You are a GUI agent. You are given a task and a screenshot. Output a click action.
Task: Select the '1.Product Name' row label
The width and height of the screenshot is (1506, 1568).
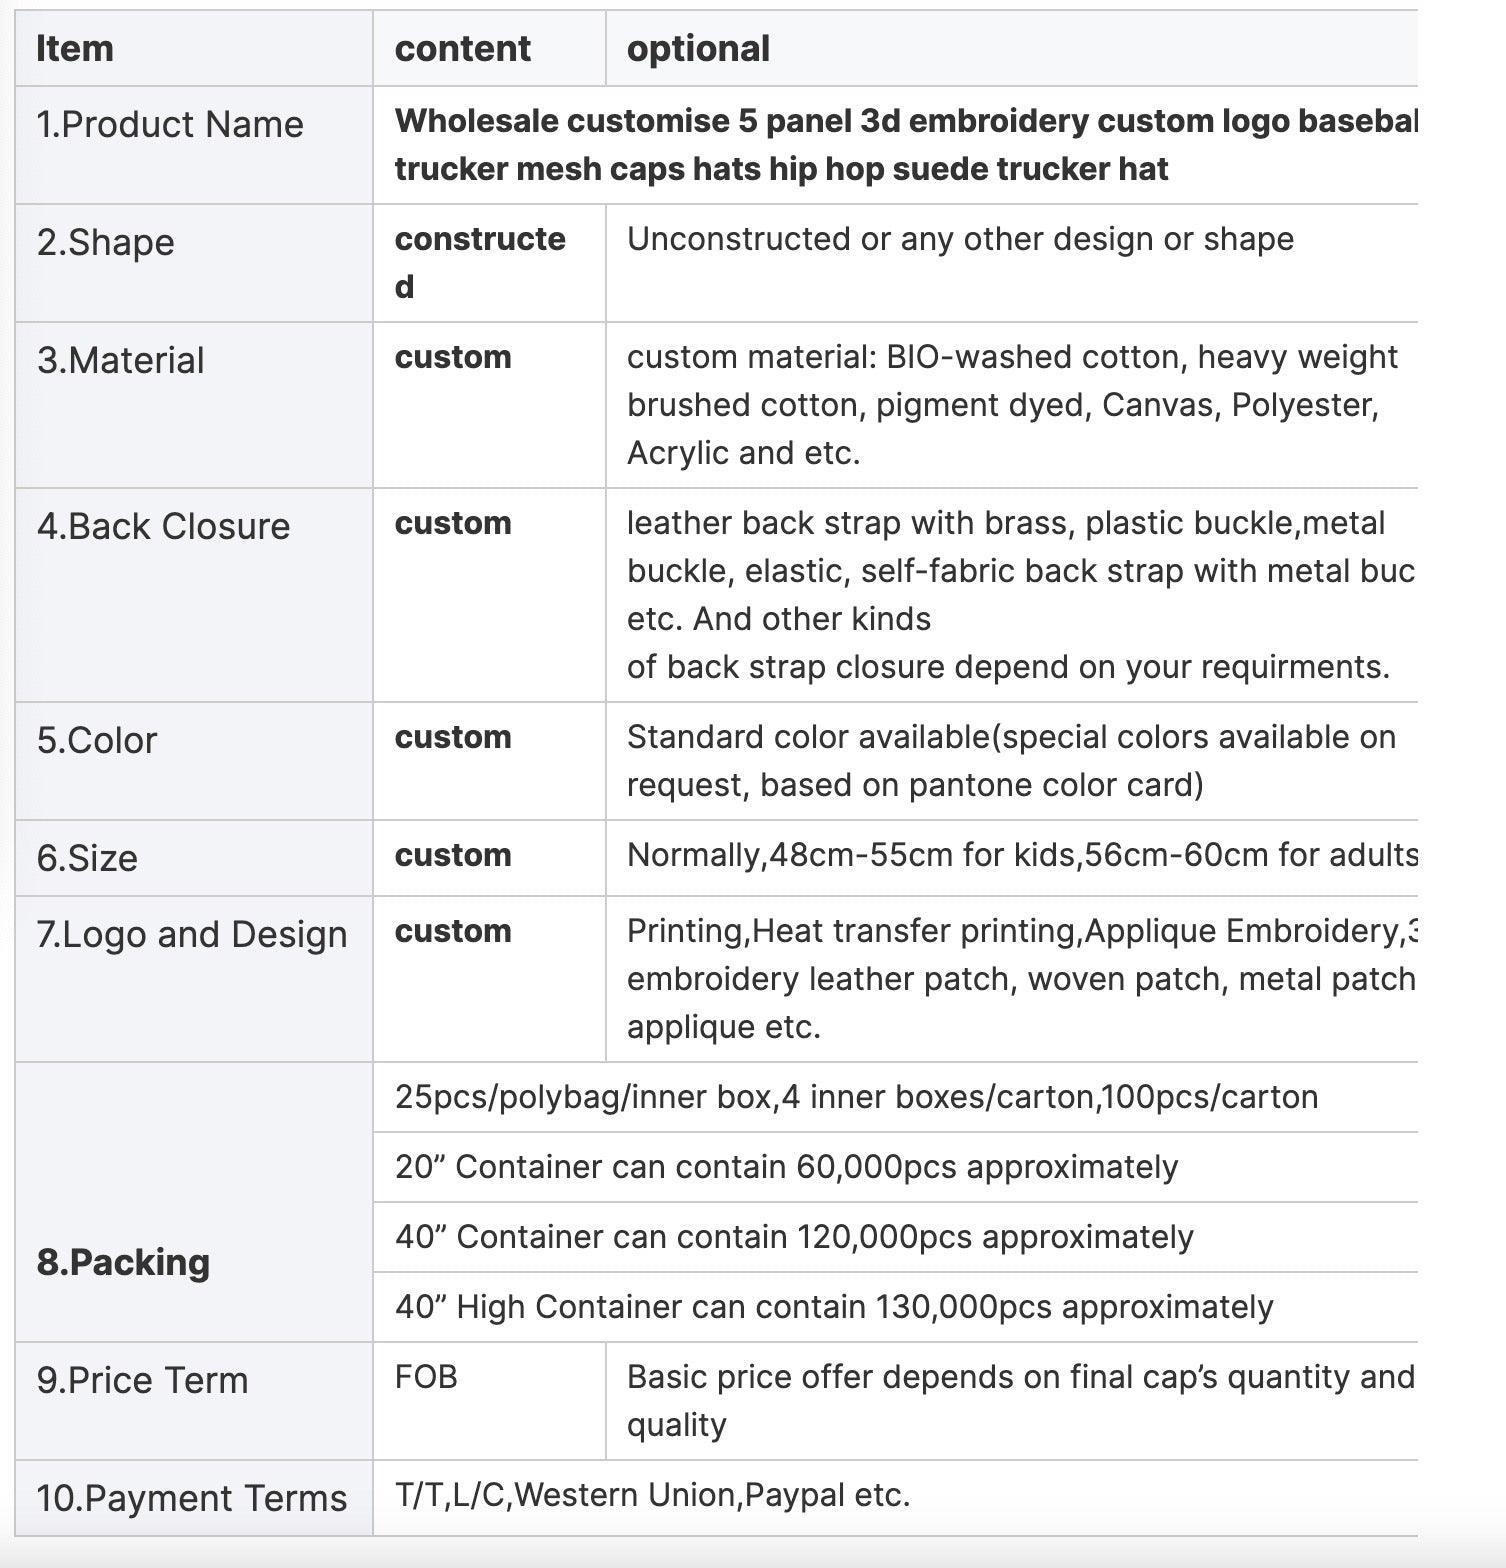coord(170,125)
